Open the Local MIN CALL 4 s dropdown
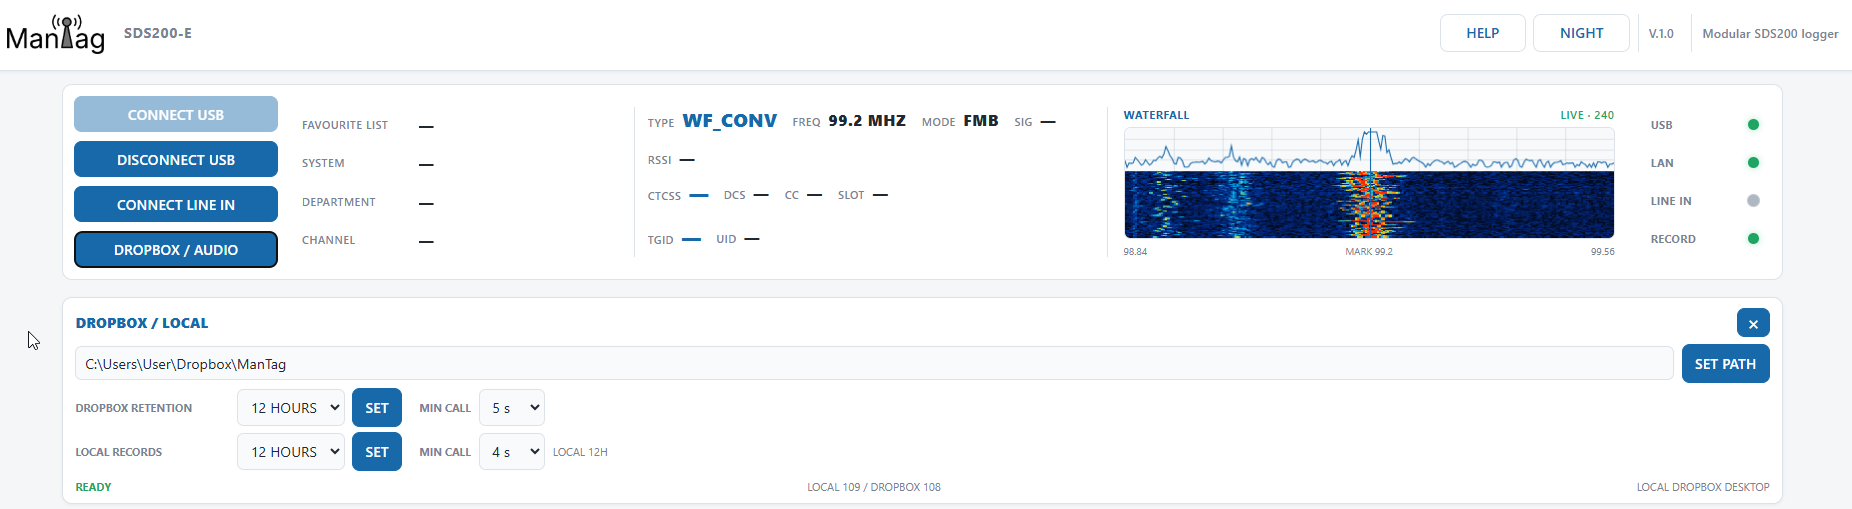 512,452
